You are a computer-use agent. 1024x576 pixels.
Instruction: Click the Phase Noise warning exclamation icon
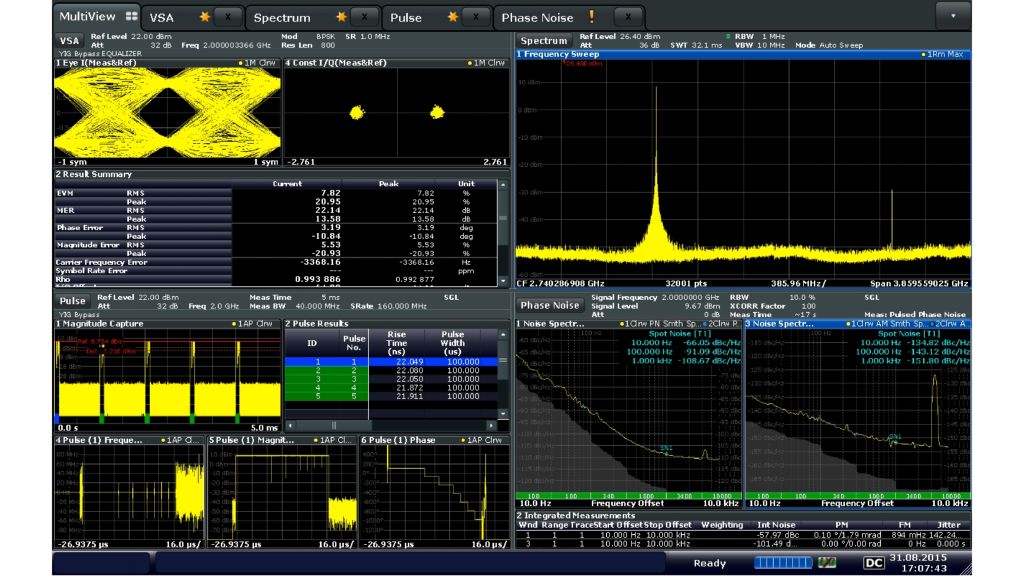coord(591,17)
